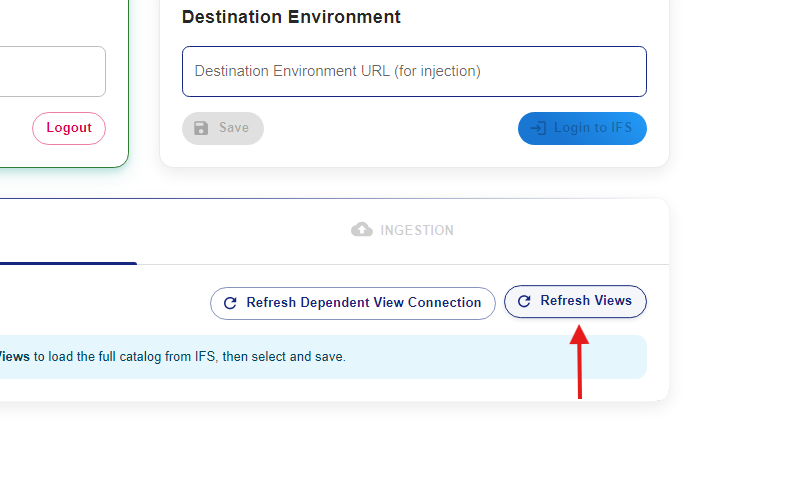Click the floppy disk Save icon
The width and height of the screenshot is (805, 498).
point(201,128)
